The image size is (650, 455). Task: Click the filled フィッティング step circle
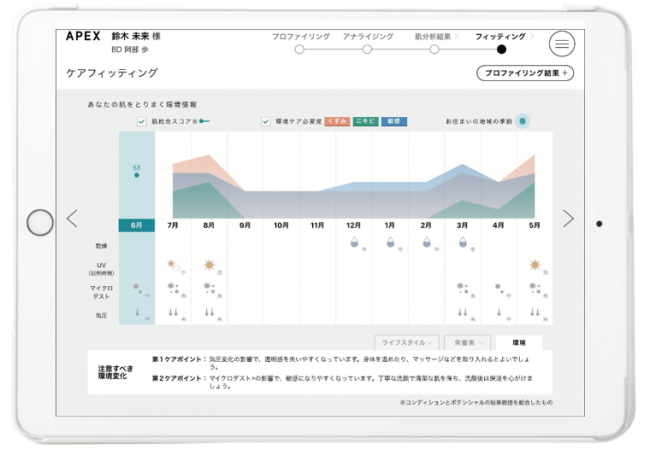pyautogui.click(x=501, y=50)
